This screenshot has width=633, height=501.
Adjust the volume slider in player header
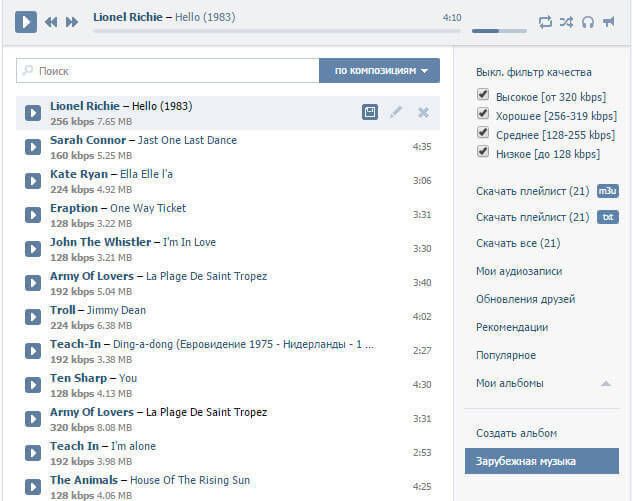tap(499, 31)
